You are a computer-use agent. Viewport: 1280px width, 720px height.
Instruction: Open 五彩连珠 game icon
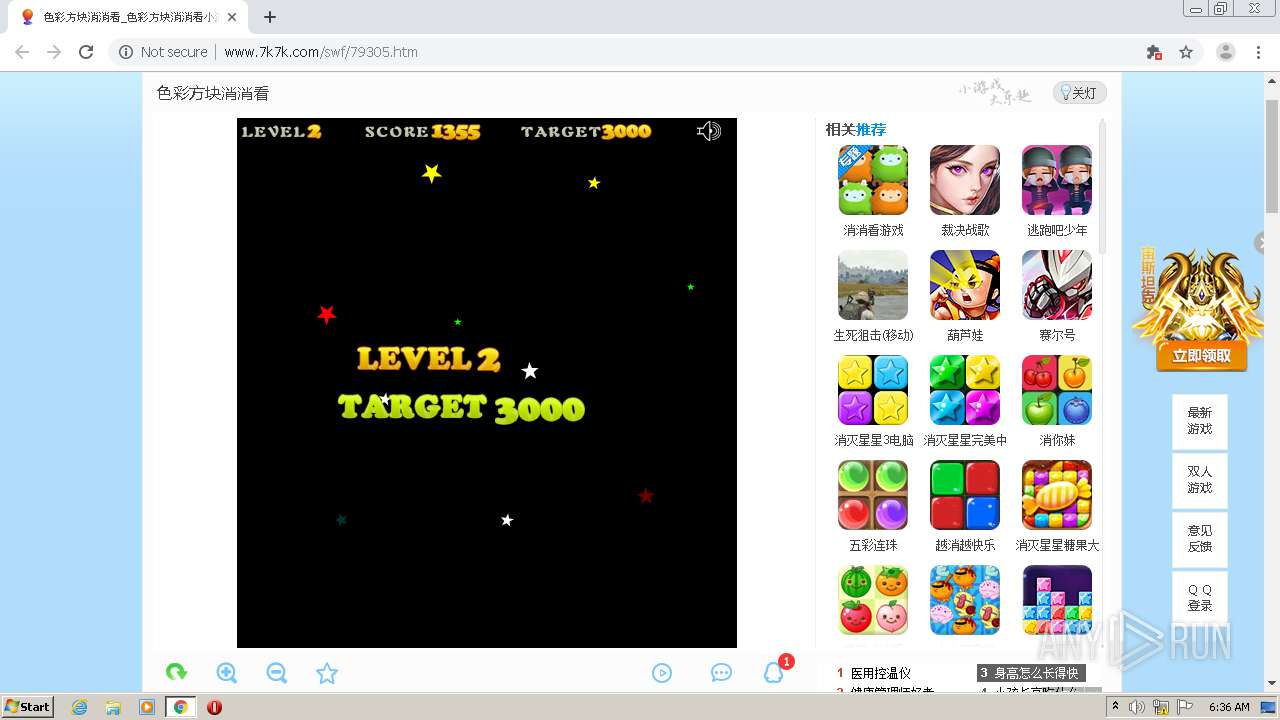873,495
